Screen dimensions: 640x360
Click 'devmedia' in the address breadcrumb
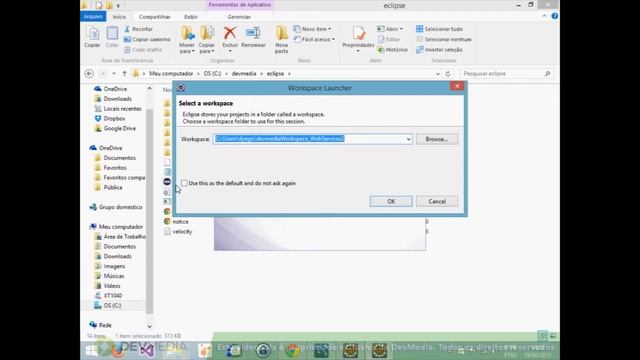coord(244,73)
